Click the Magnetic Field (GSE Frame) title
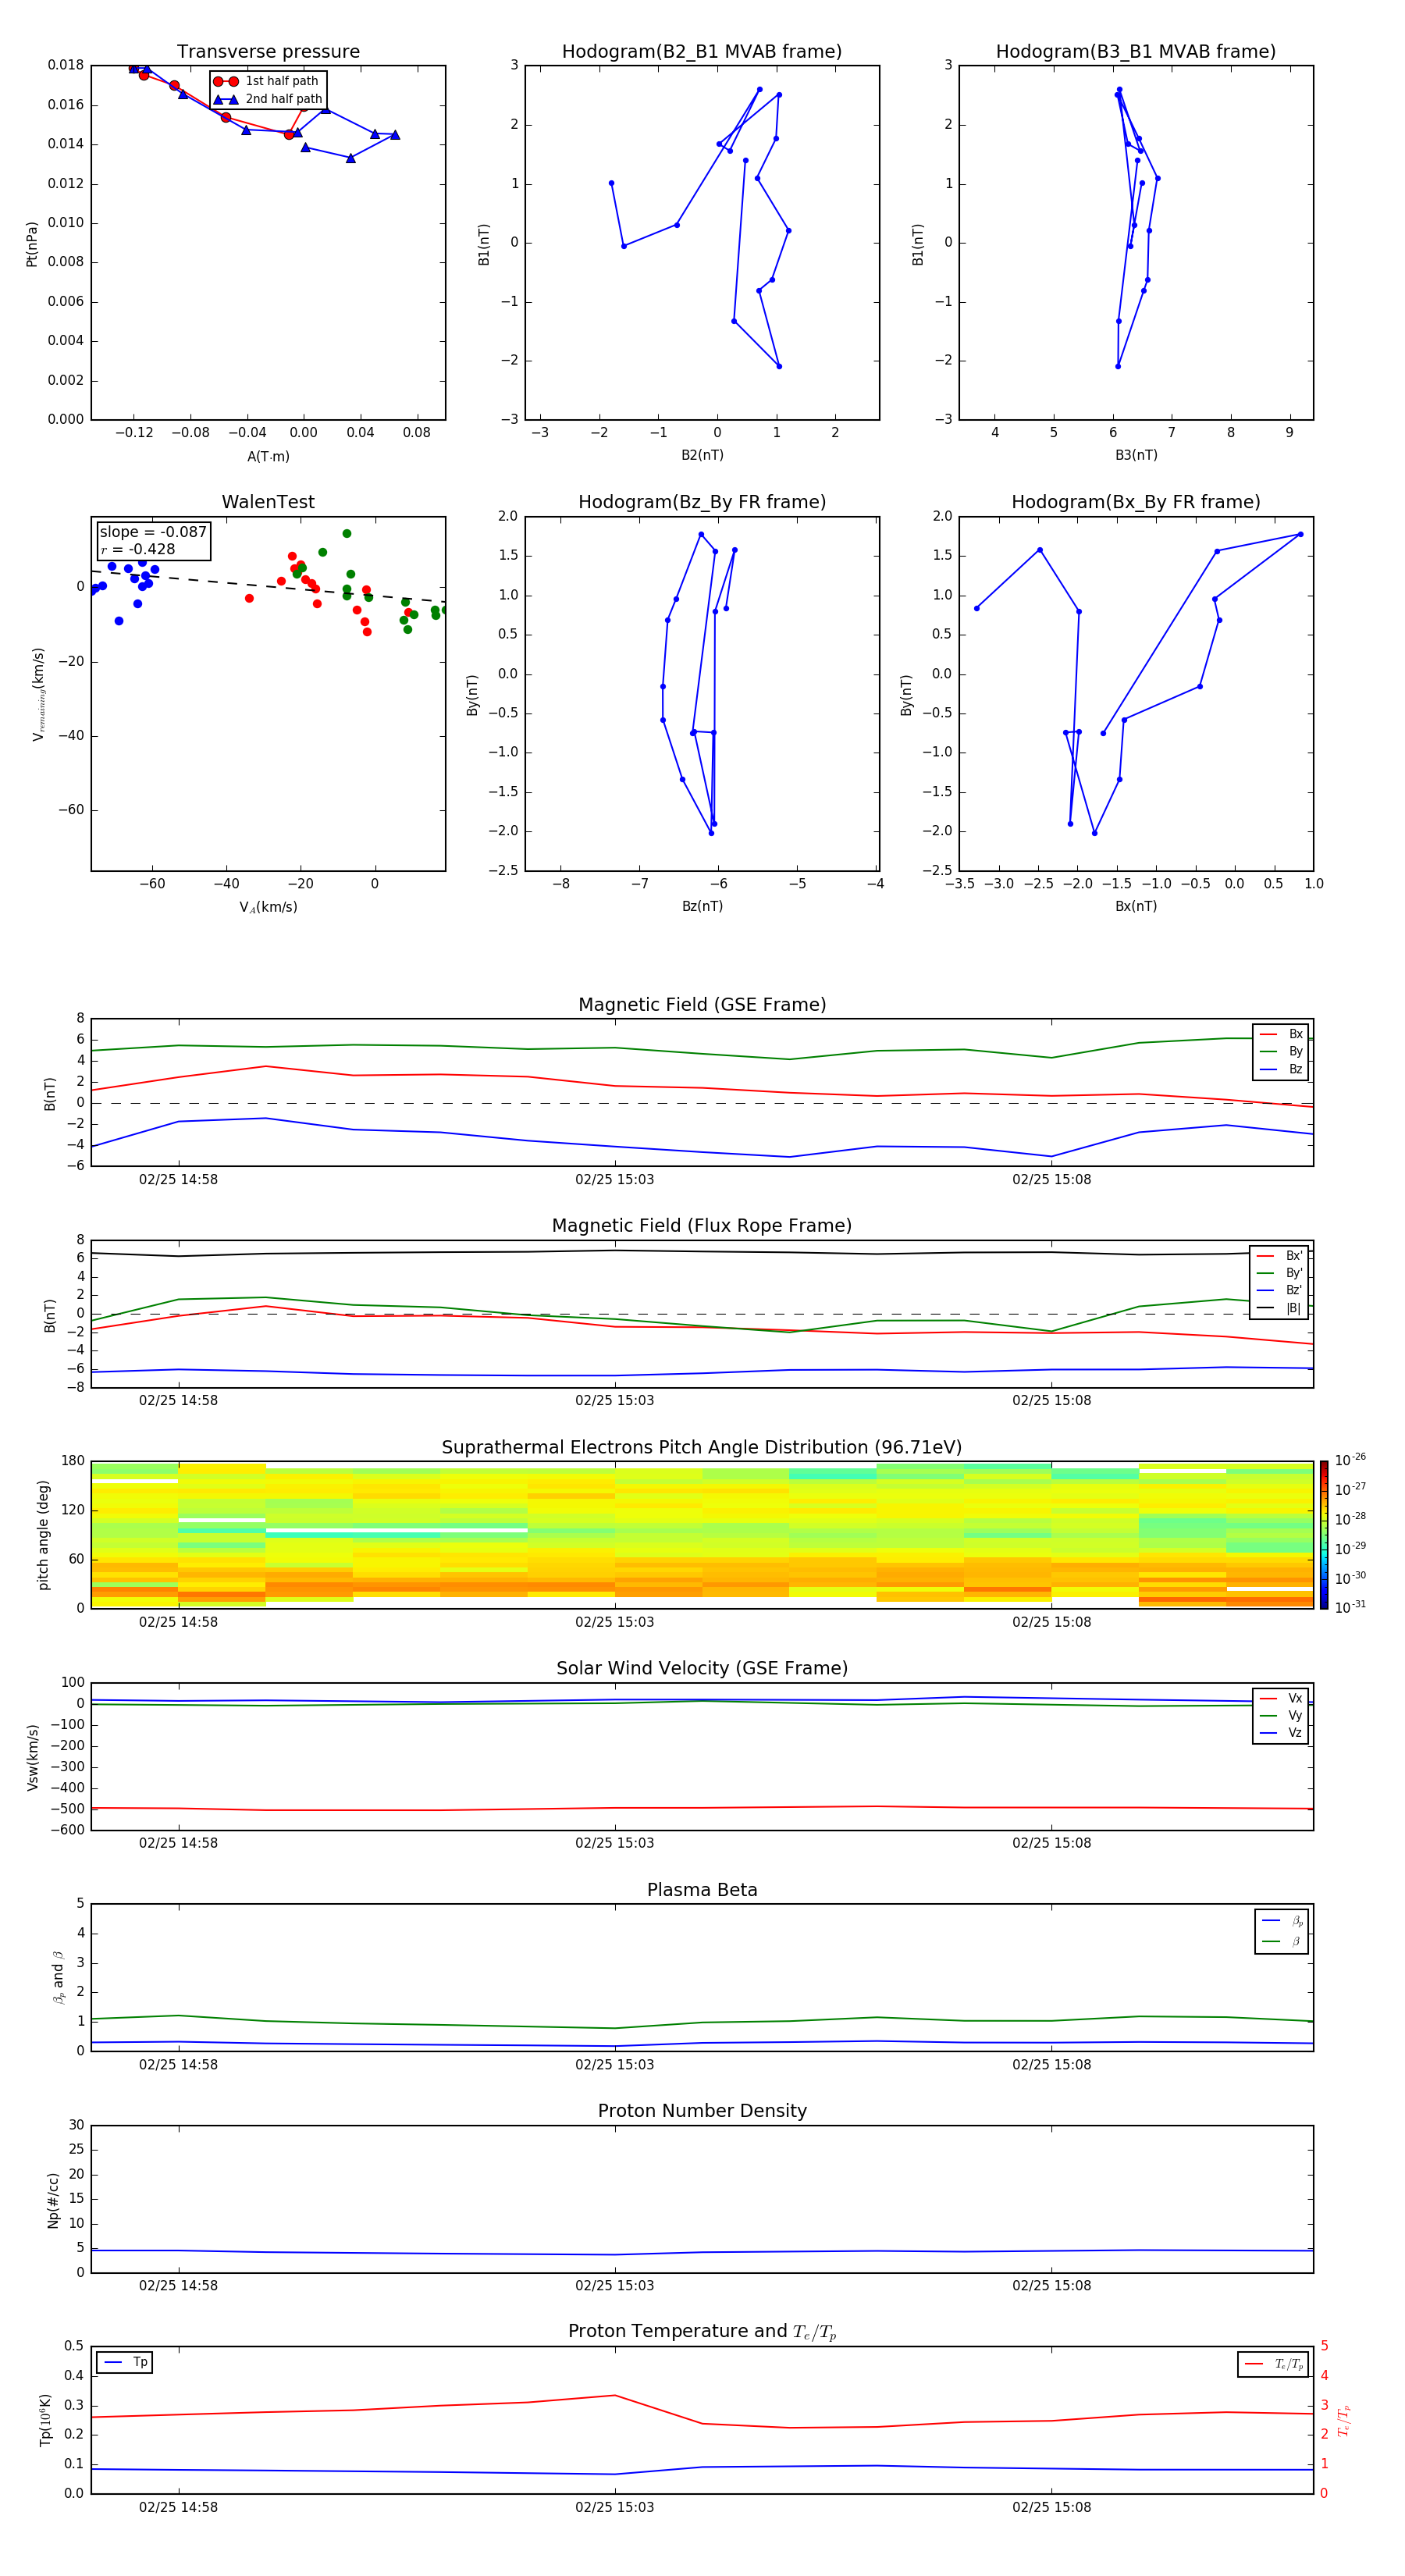 (702, 1005)
